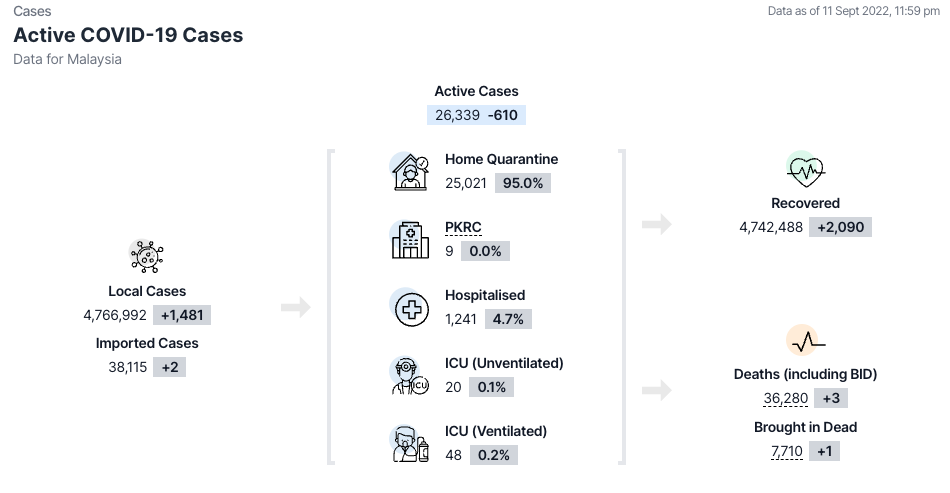Click the Home Quarantine house icon
The width and height of the screenshot is (950, 493).
409,172
